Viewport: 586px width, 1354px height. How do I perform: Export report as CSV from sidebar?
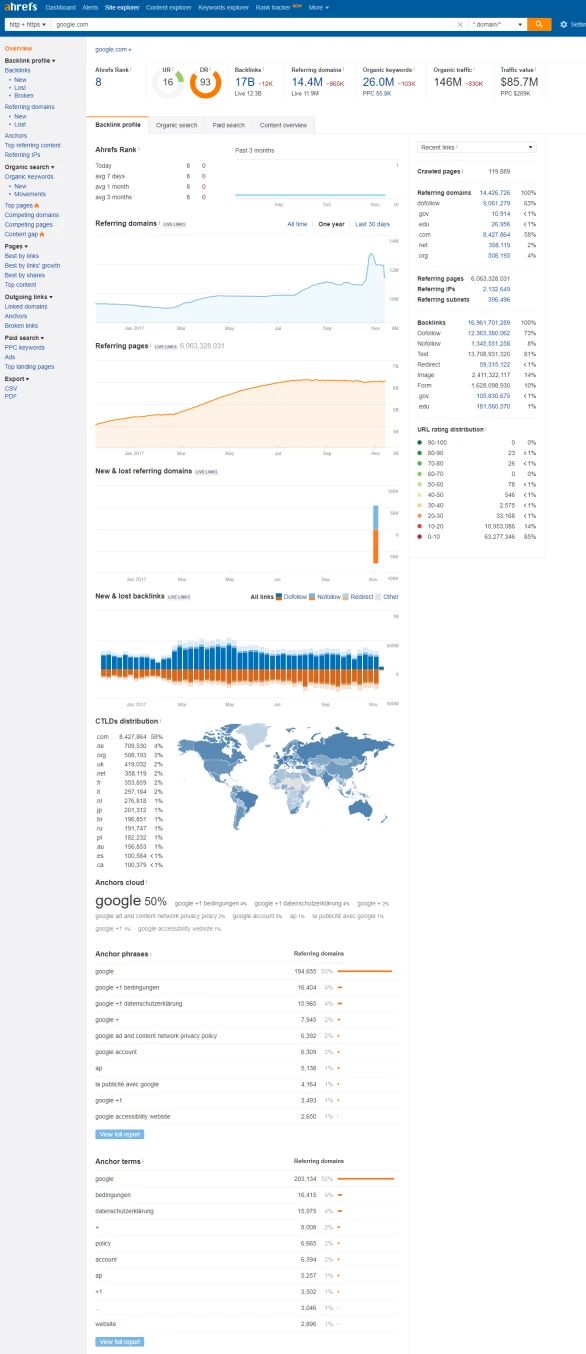coord(10,389)
